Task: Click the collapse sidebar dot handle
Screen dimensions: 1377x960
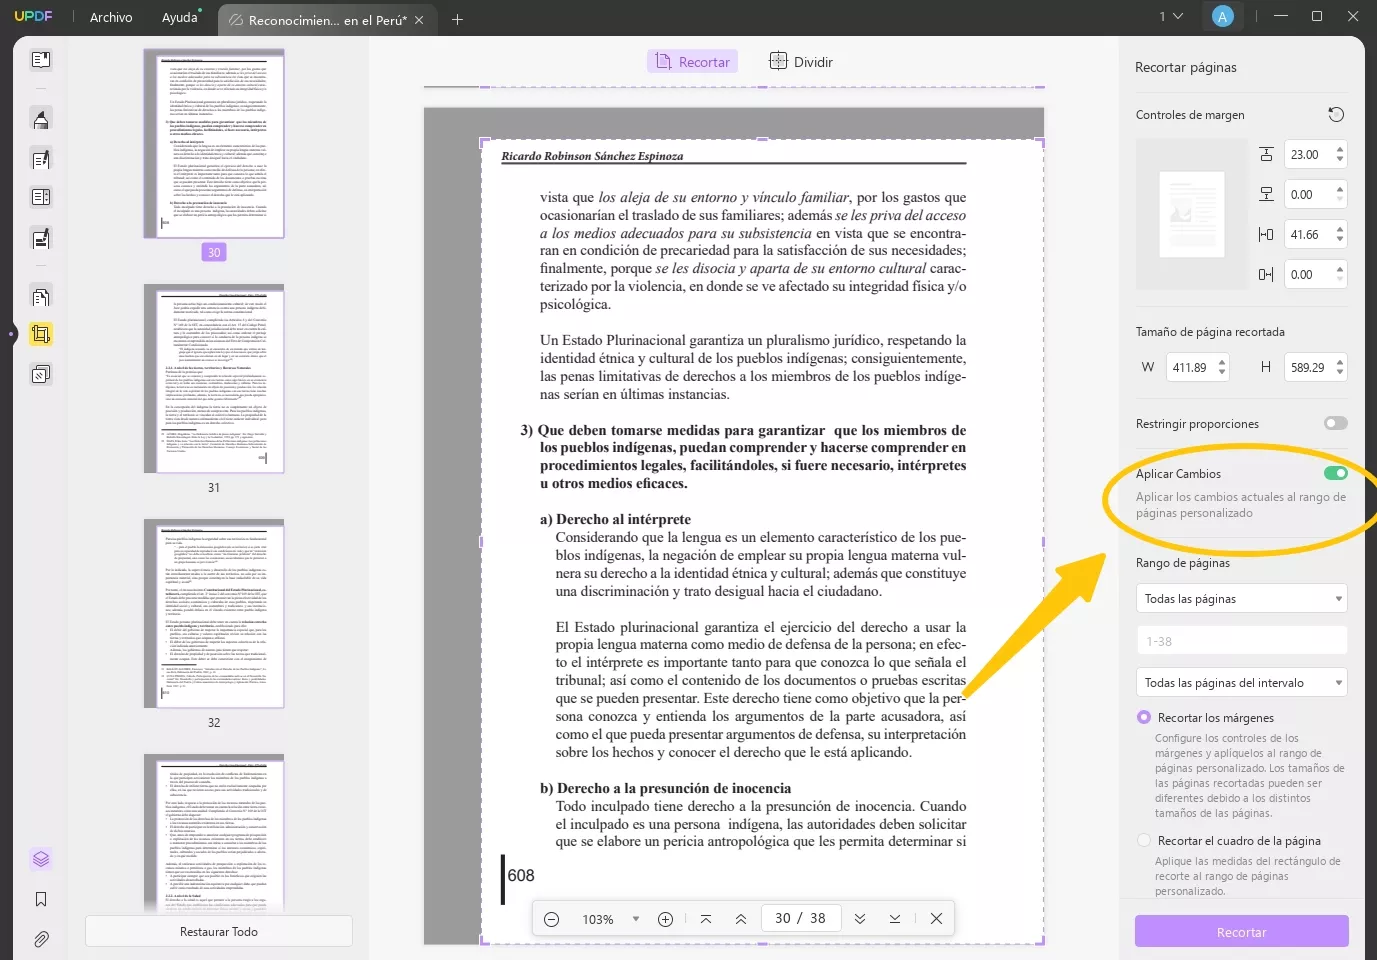Action: click(x=11, y=334)
